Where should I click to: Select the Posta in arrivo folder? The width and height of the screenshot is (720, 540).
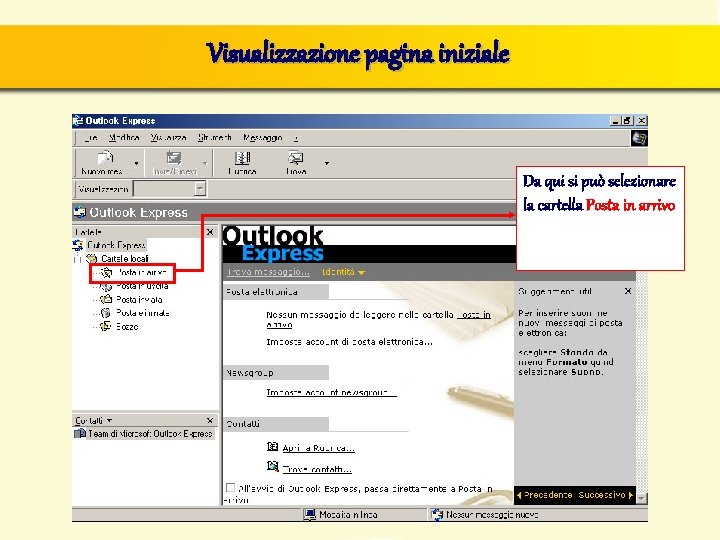[x=141, y=273]
